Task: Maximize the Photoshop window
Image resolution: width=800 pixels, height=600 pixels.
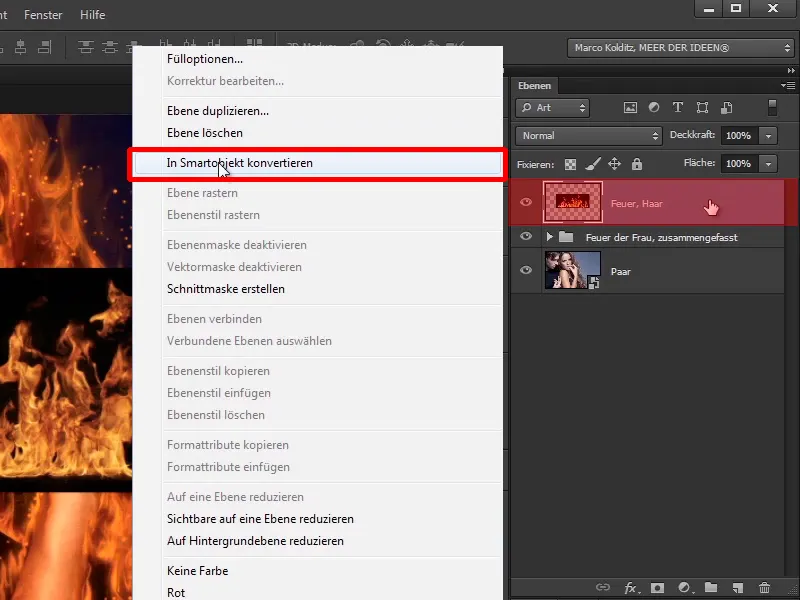Action: [x=736, y=8]
